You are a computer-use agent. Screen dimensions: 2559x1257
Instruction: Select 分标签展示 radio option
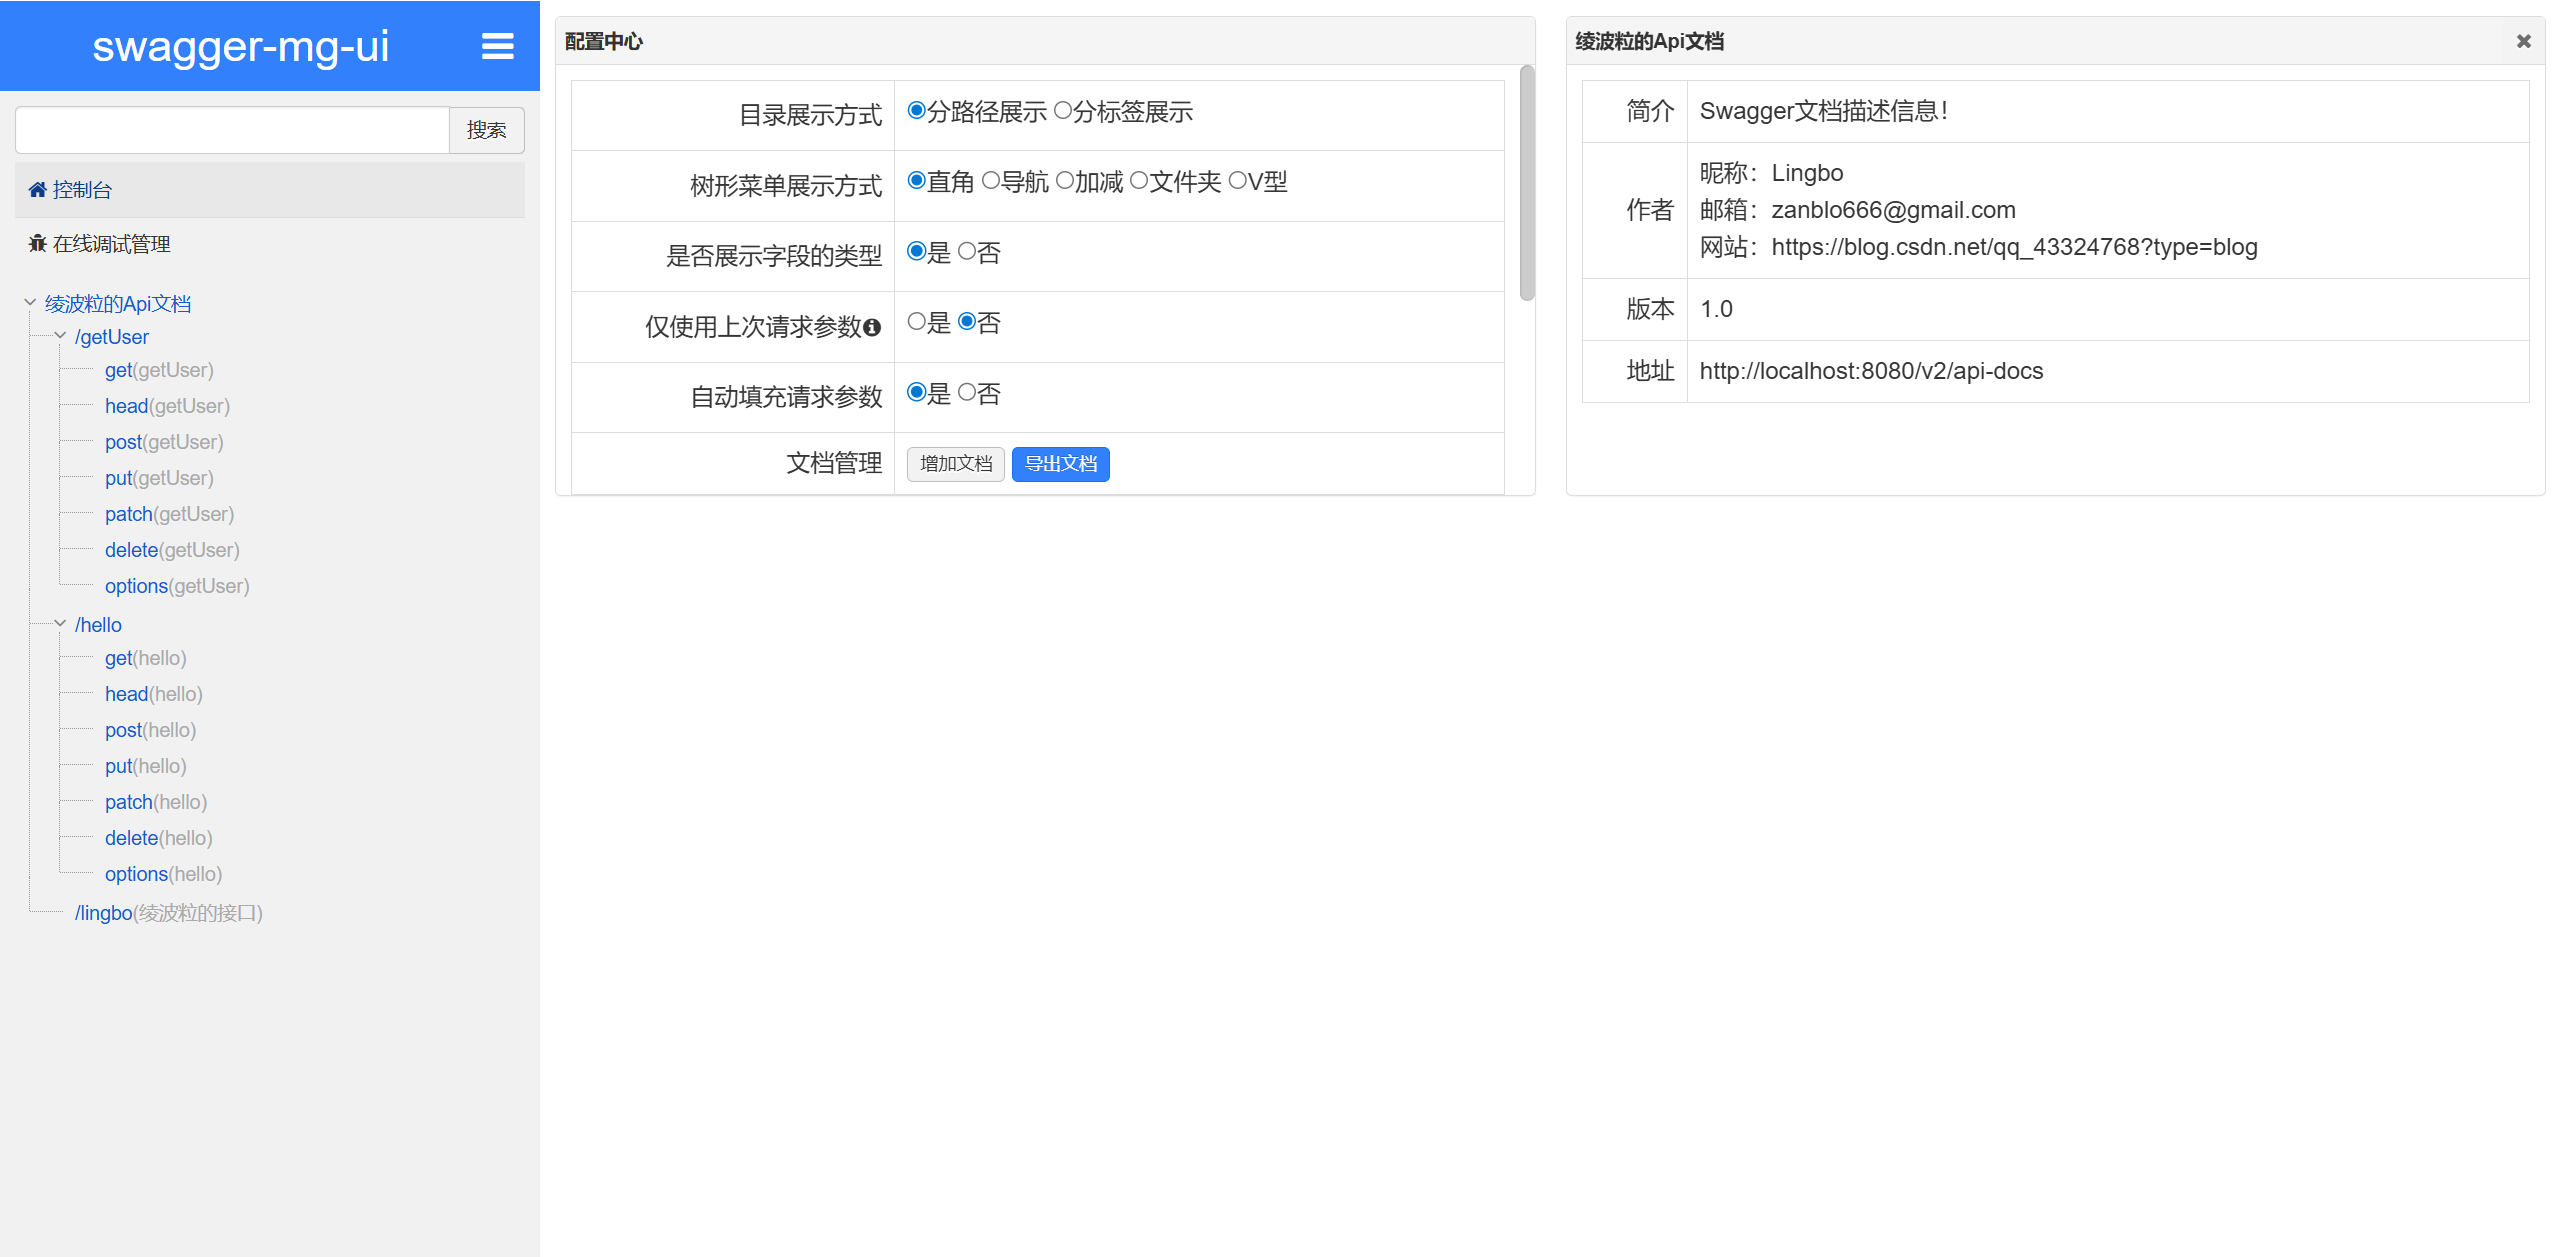point(1063,110)
